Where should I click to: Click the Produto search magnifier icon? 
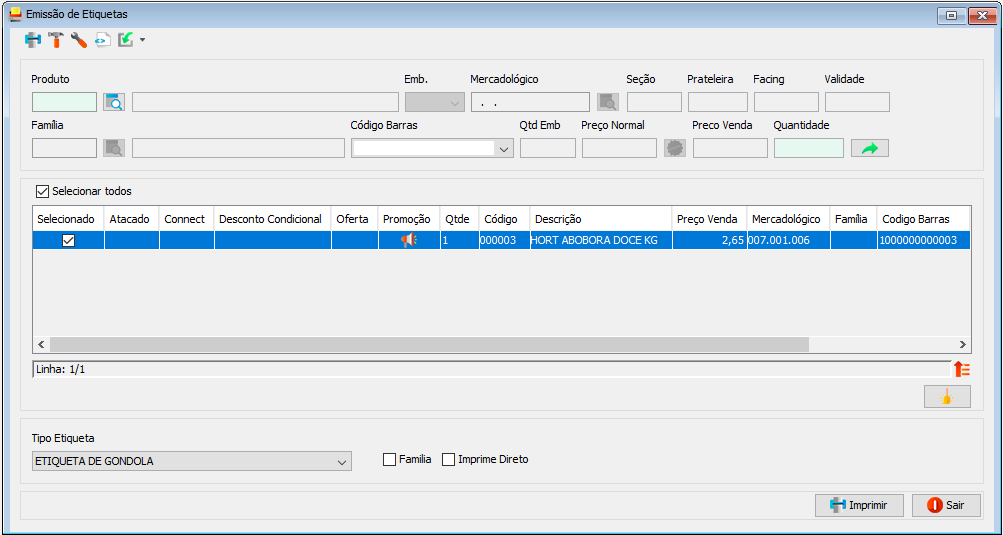tap(115, 102)
